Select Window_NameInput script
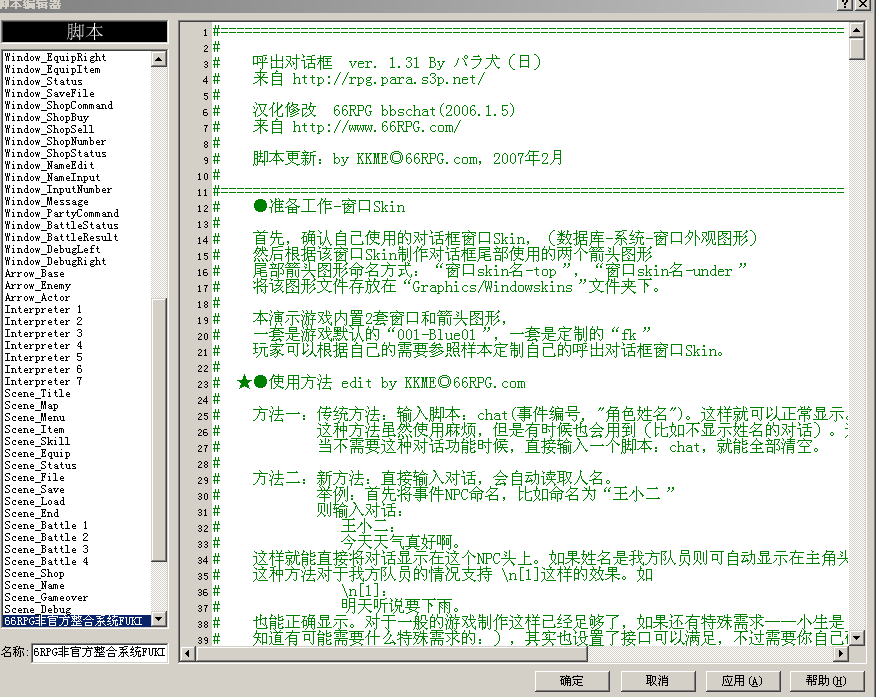 click(53, 177)
